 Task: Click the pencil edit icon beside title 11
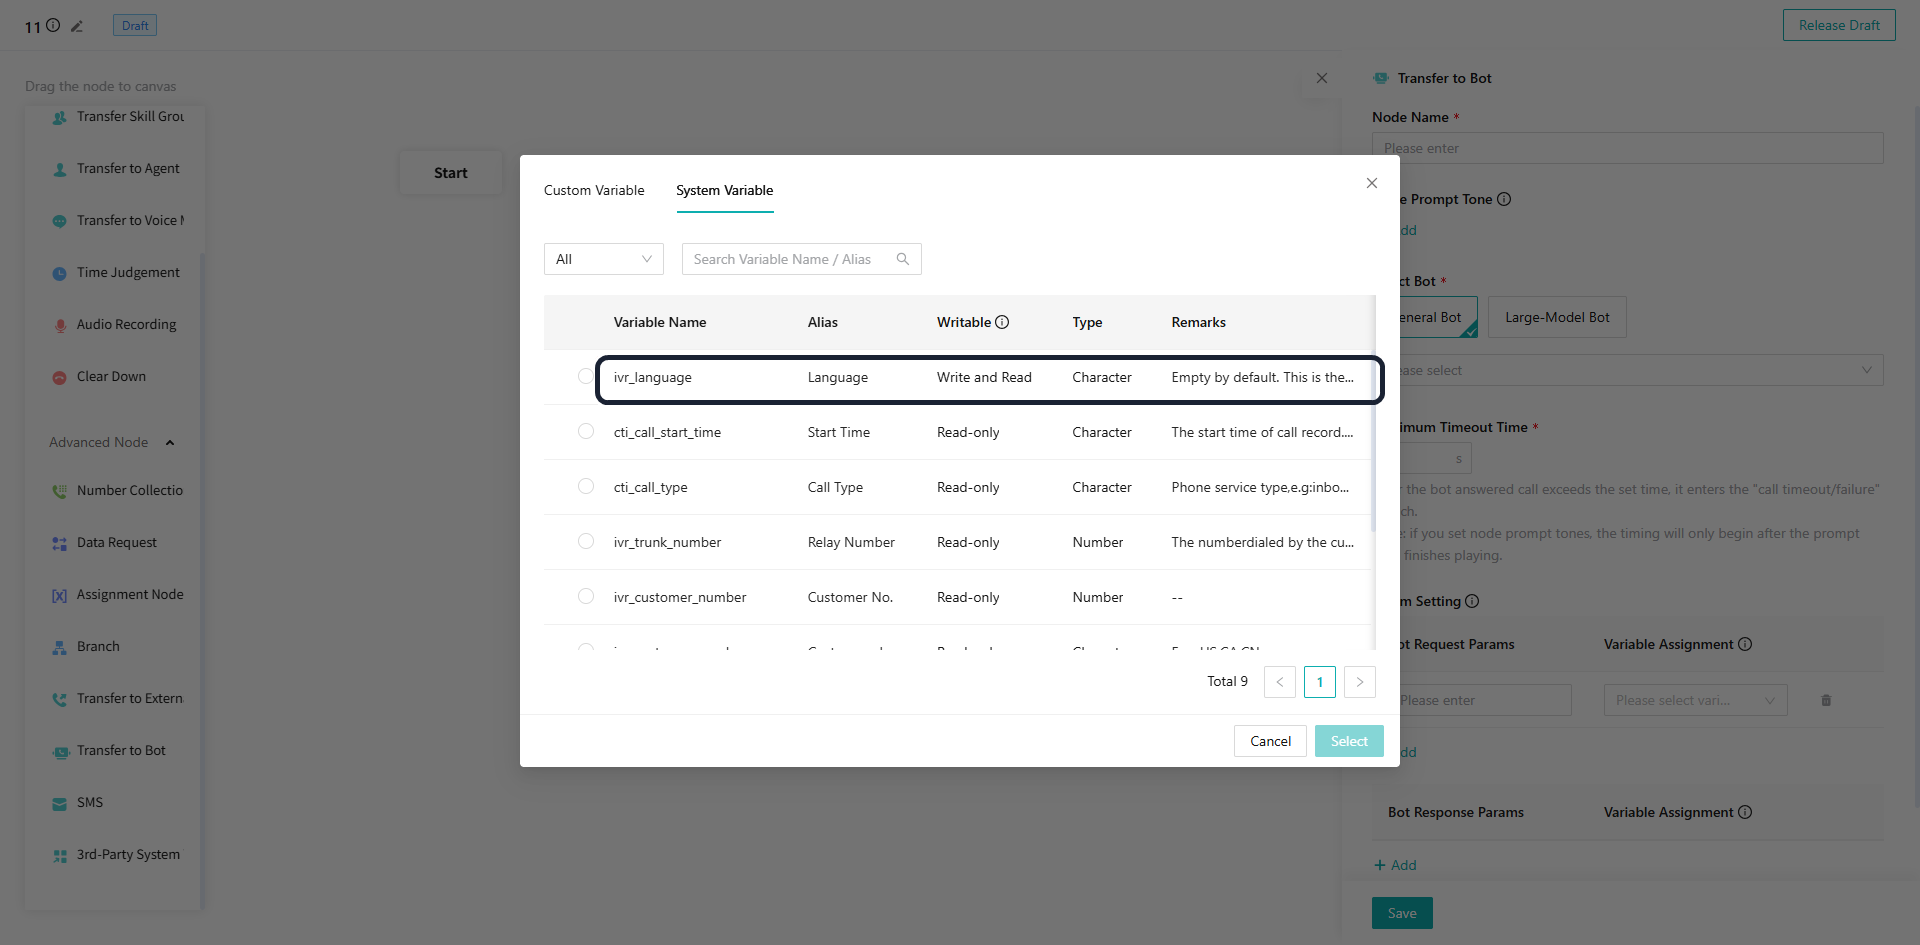pos(77,26)
